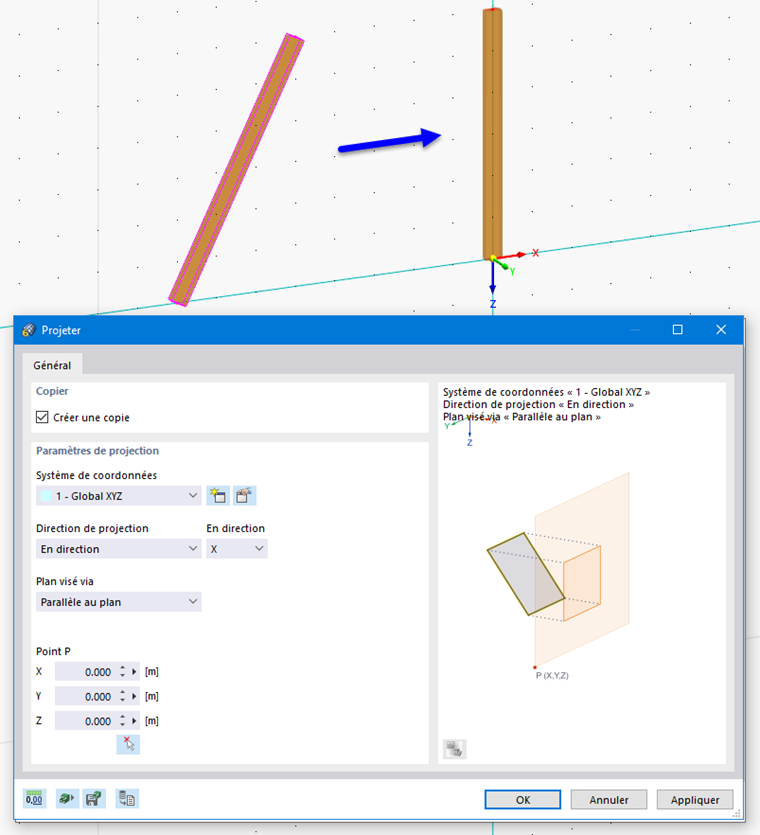Close the Projeter dialog window
The width and height of the screenshot is (760, 835).
pyautogui.click(x=721, y=330)
